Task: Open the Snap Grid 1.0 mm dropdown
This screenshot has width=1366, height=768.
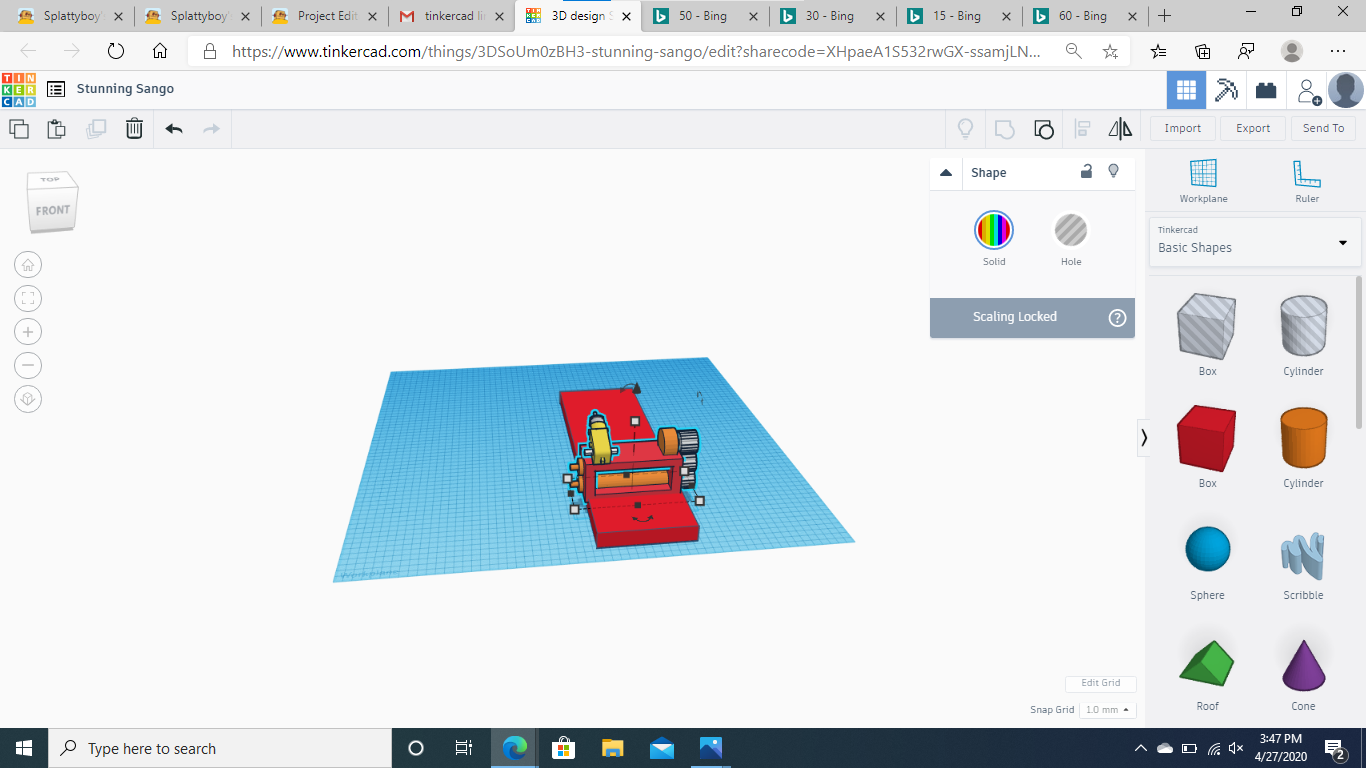Action: [x=1107, y=709]
